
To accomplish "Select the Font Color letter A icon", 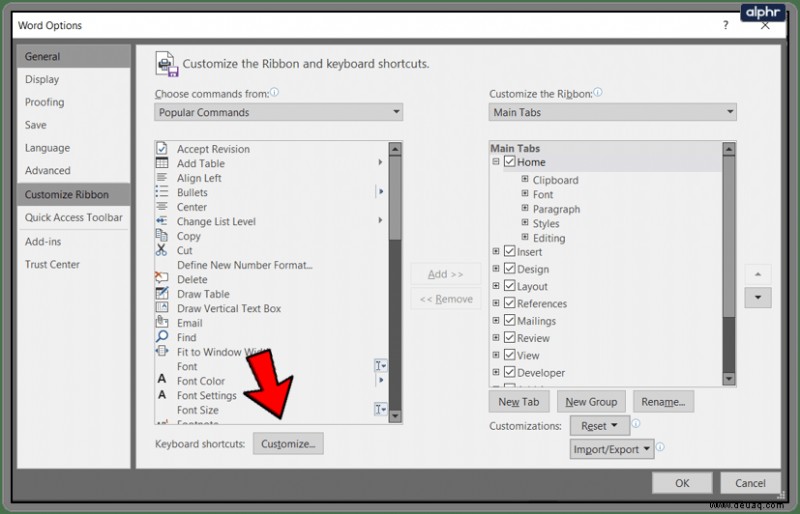I will tap(162, 380).
